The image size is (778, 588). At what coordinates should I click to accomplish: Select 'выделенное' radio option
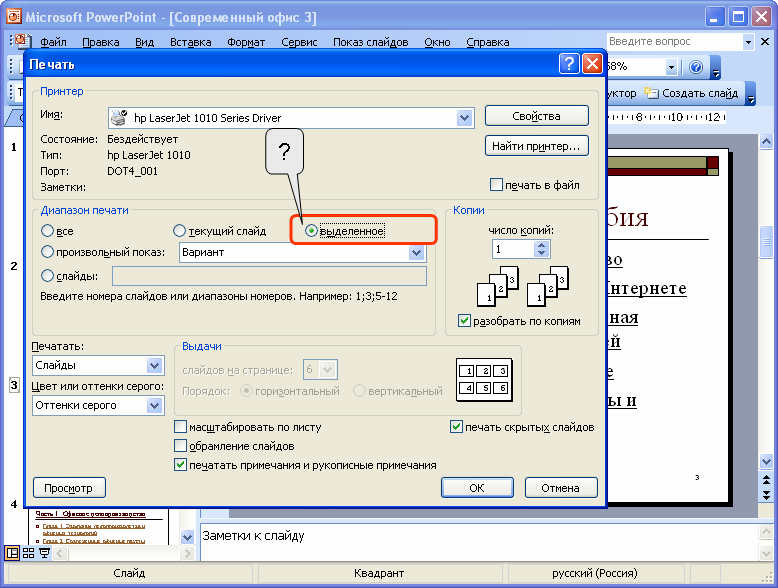point(311,231)
